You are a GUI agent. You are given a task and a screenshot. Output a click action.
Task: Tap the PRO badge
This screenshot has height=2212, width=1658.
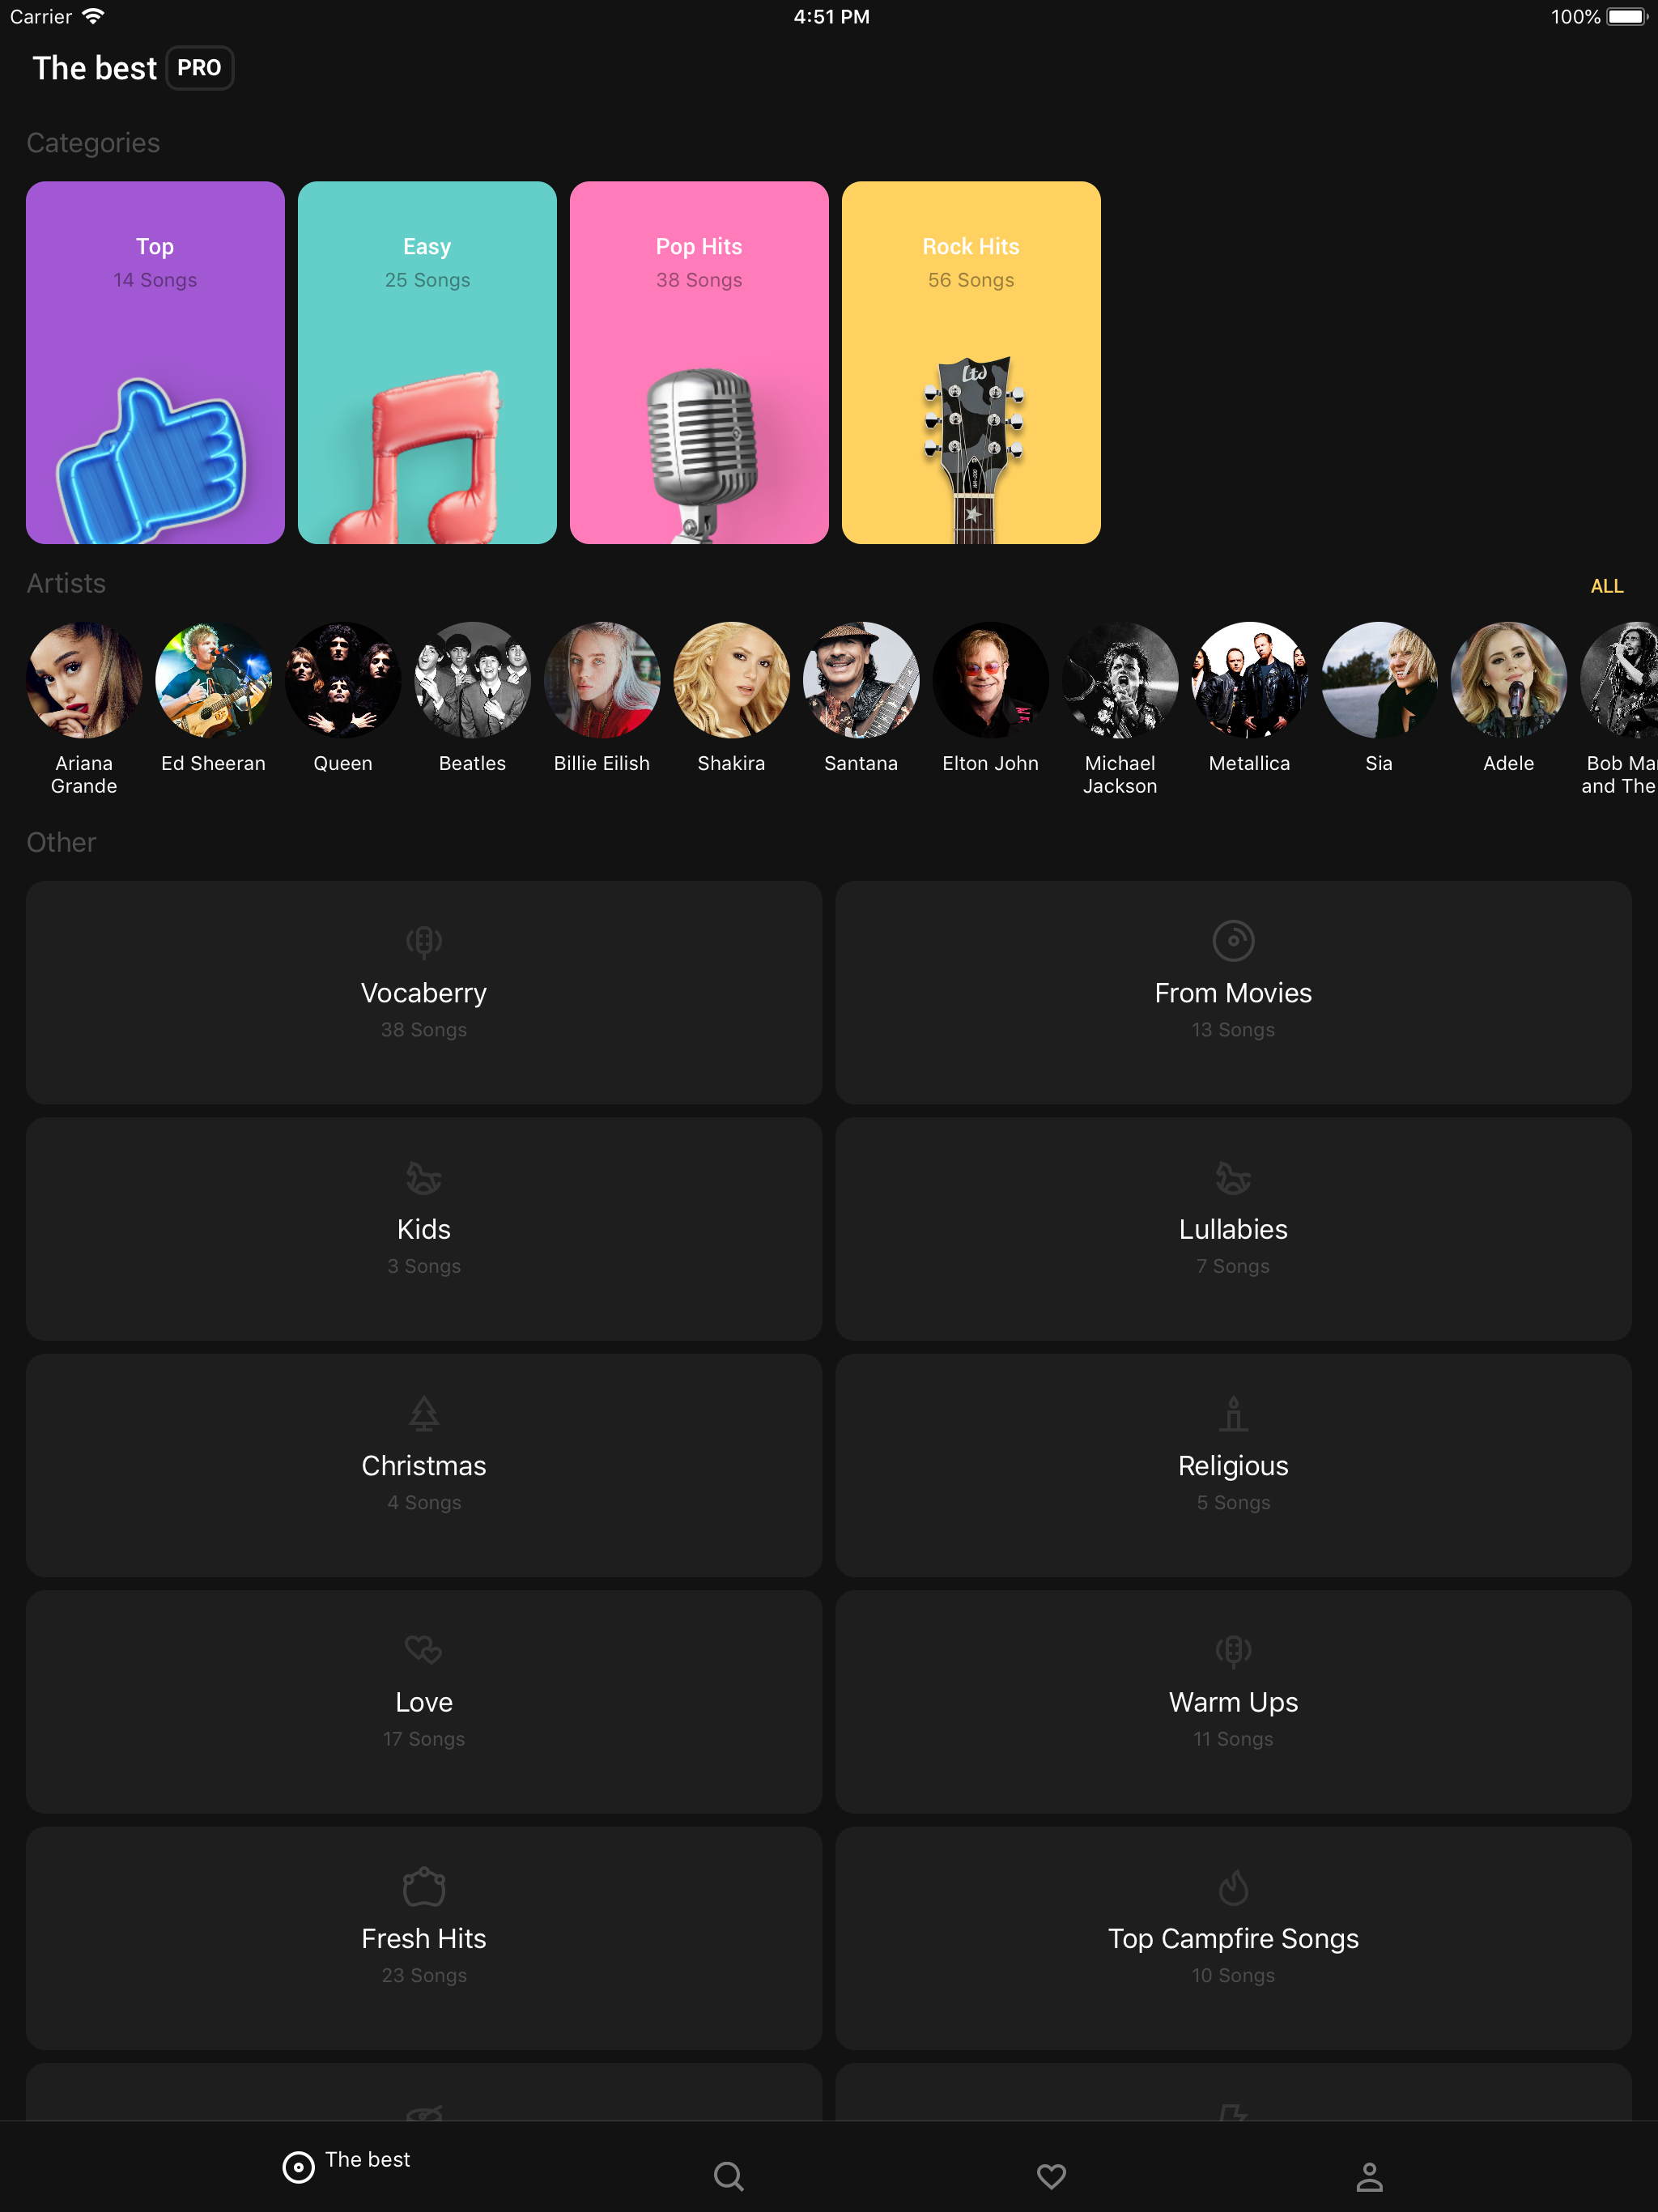pyautogui.click(x=199, y=68)
